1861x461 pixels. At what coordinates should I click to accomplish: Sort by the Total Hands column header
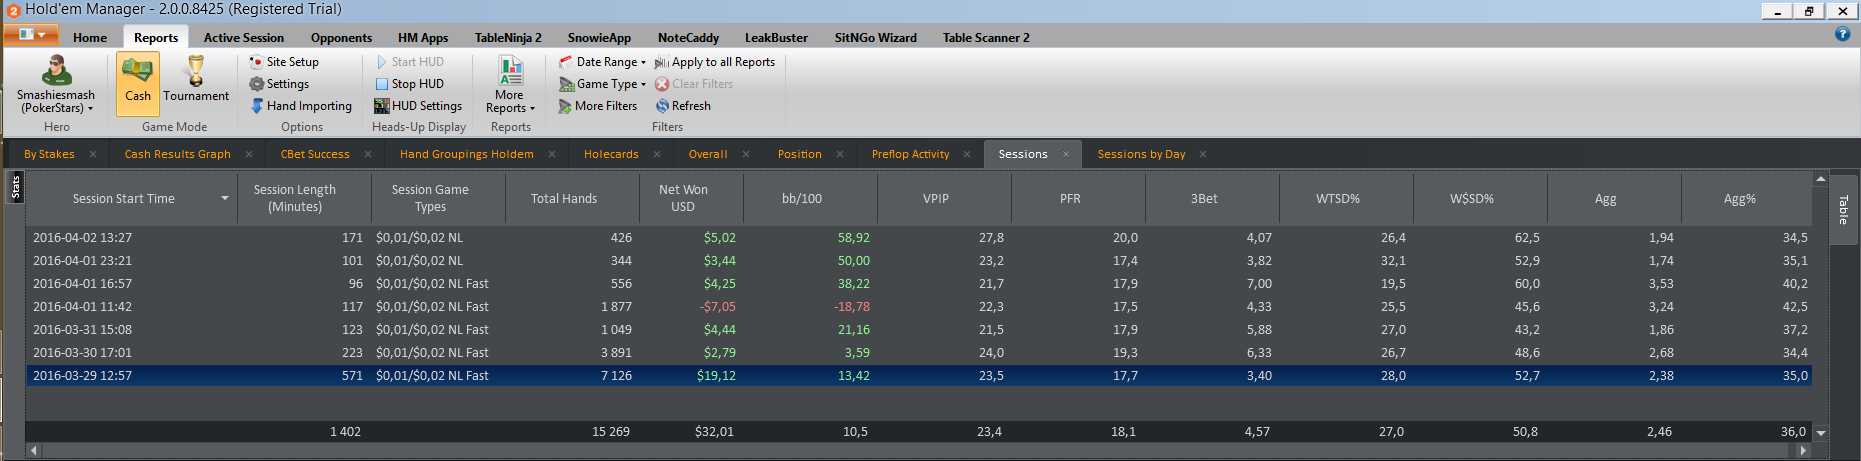[x=564, y=198]
